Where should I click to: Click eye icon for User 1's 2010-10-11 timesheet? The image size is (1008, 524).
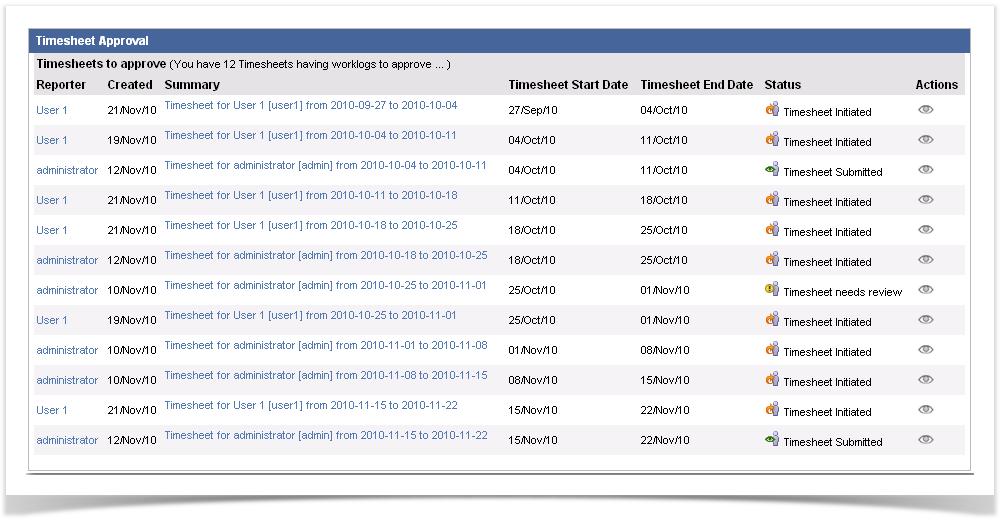coord(925,200)
